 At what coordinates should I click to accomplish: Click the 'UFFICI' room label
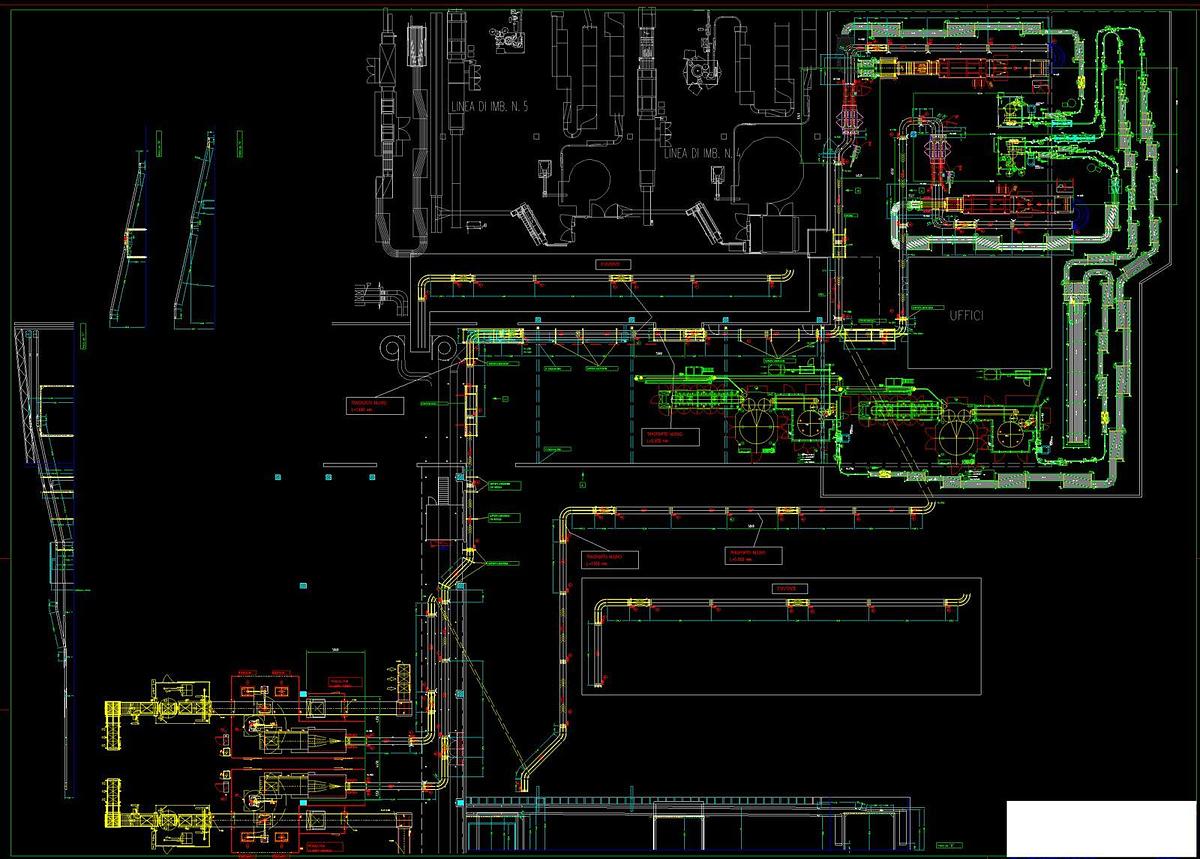pyautogui.click(x=966, y=315)
